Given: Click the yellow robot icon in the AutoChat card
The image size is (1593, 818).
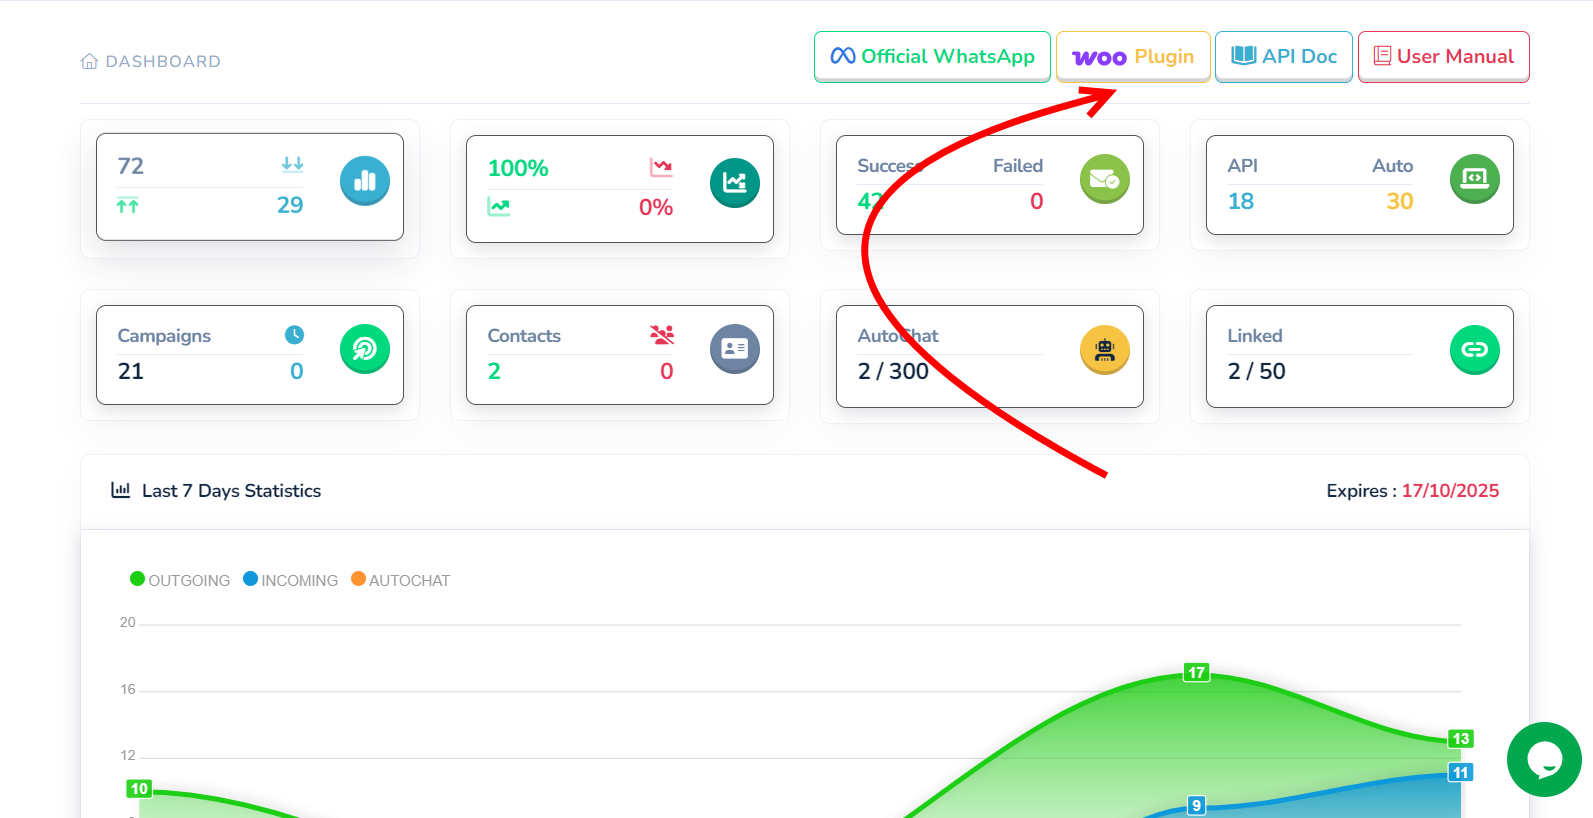Looking at the screenshot, I should pyautogui.click(x=1105, y=350).
